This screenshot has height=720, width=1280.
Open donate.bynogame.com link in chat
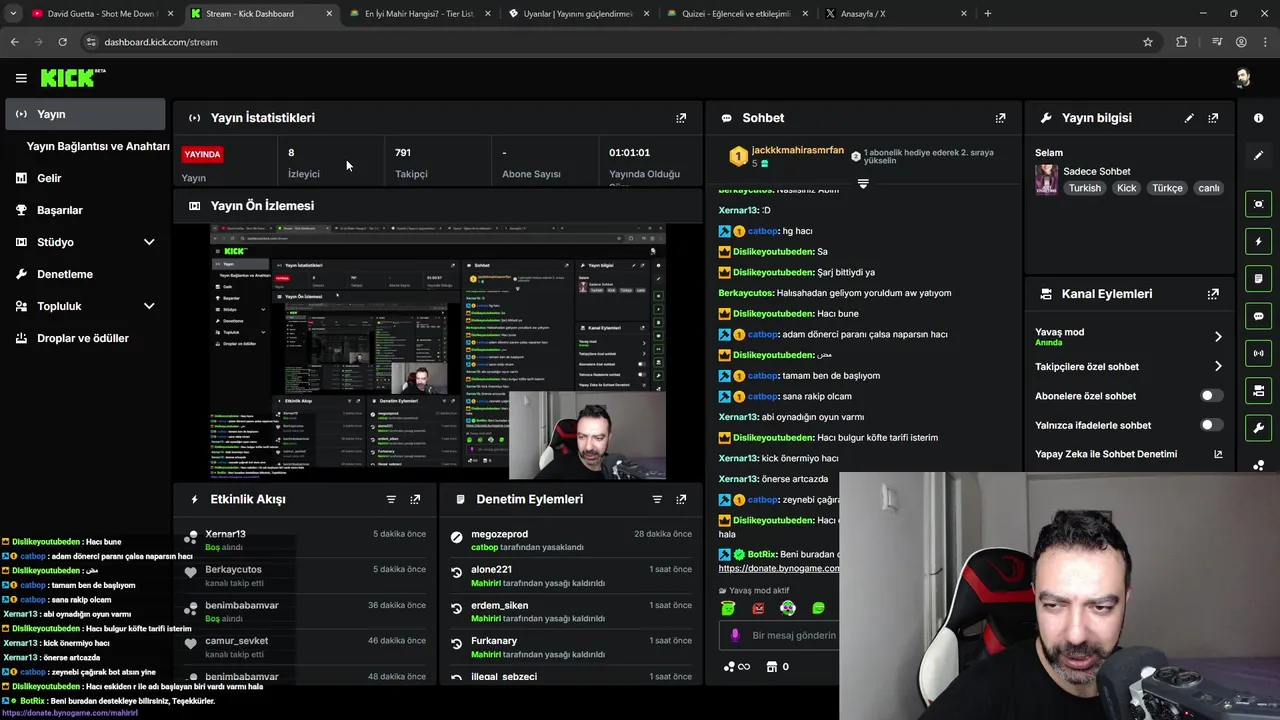pyautogui.click(x=779, y=568)
